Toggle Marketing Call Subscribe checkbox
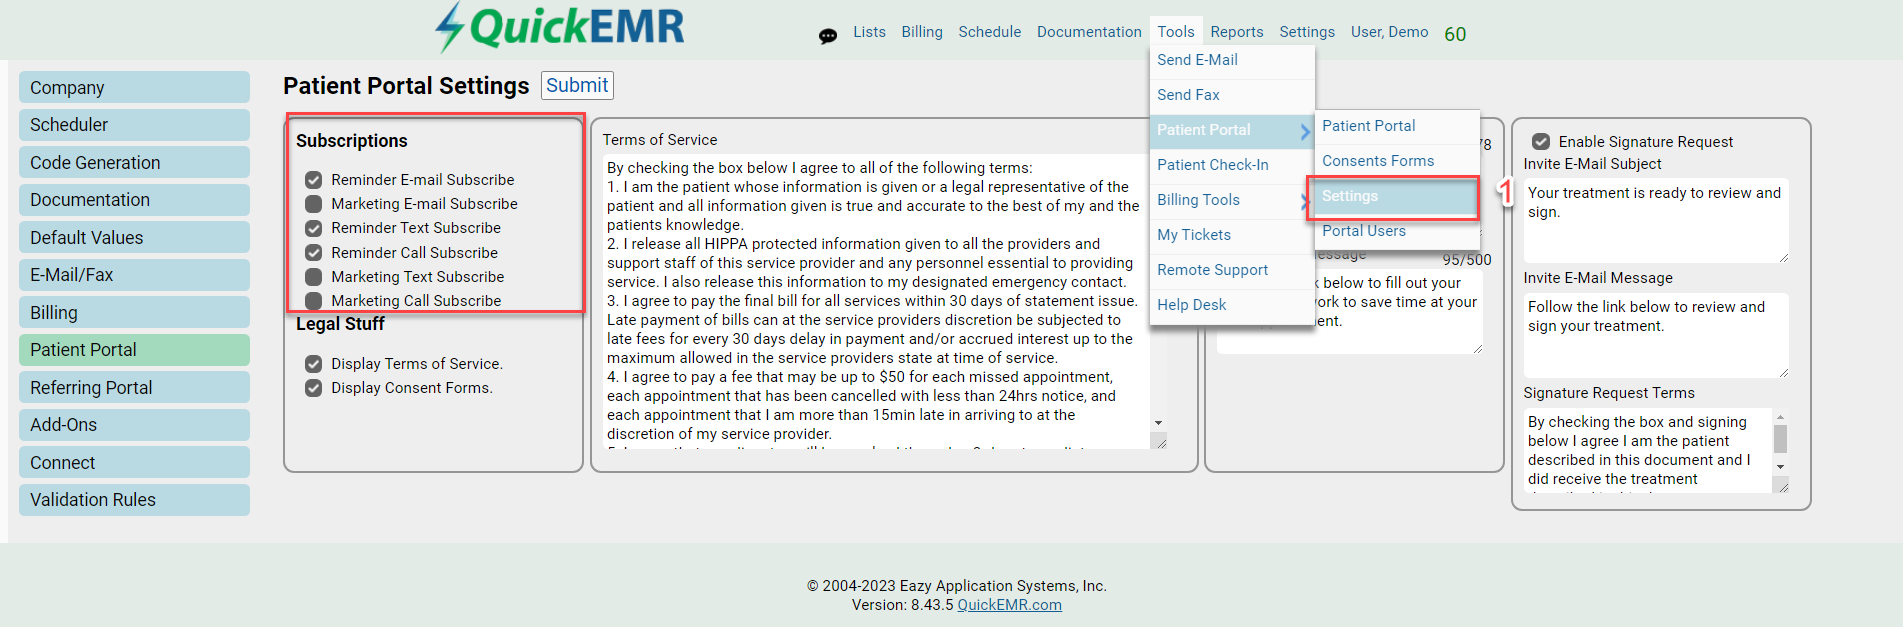 (x=313, y=301)
